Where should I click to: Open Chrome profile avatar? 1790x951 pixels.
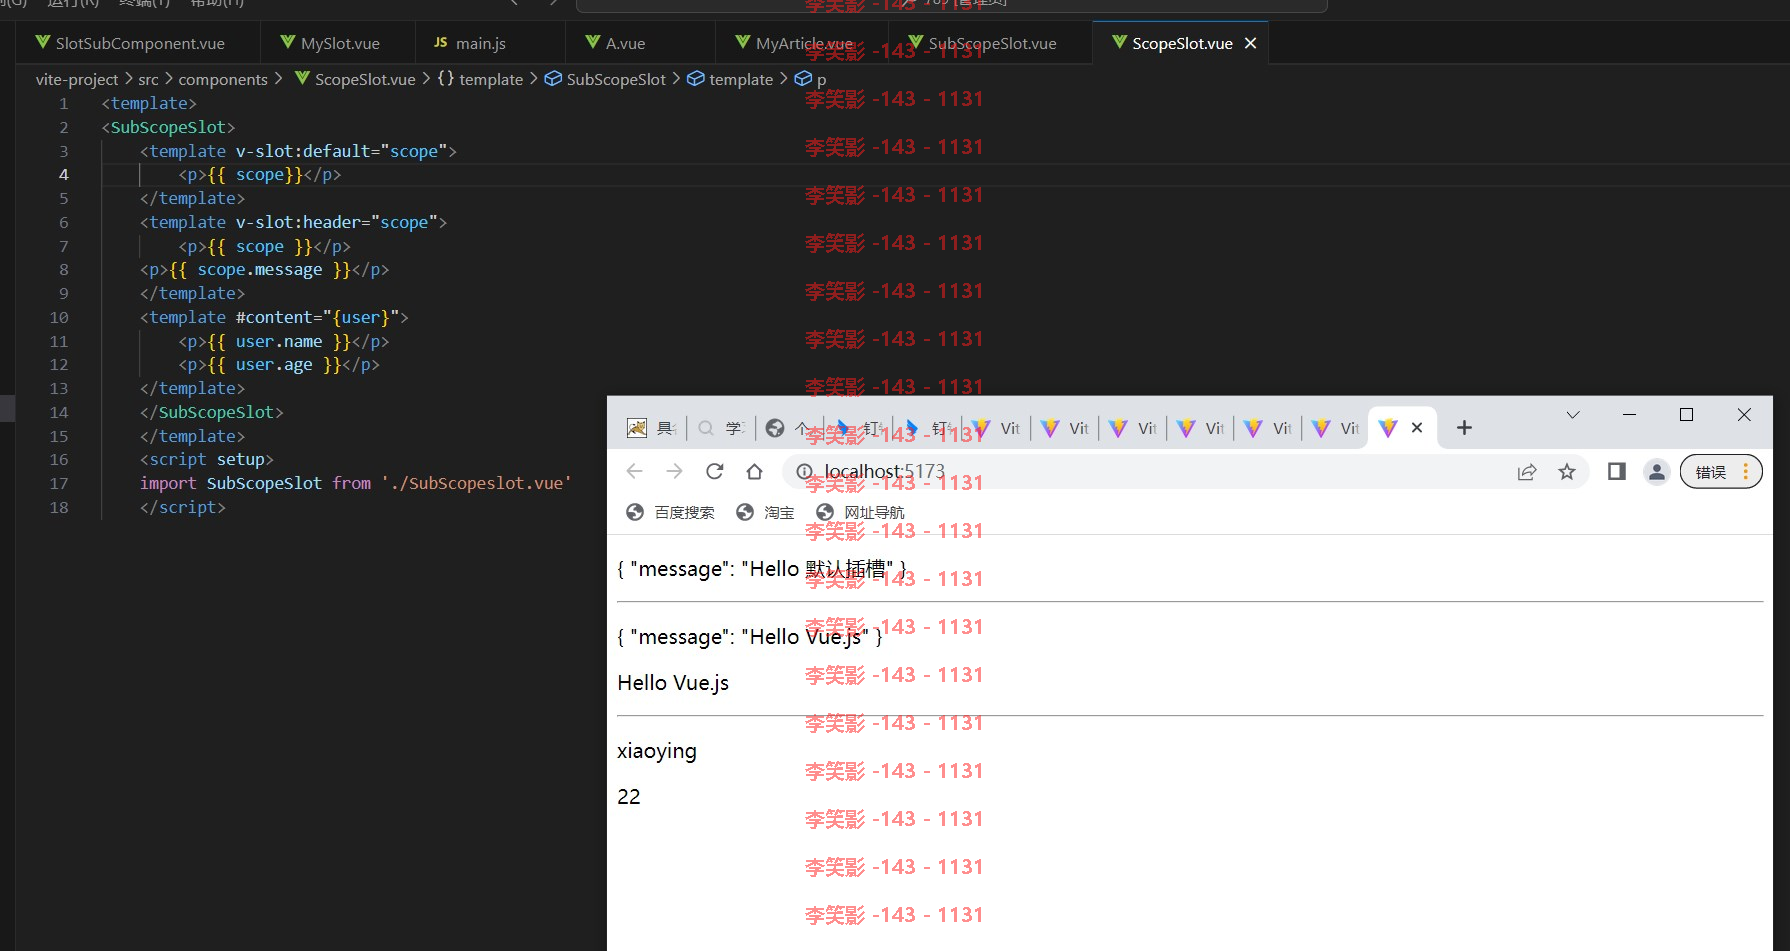click(1657, 471)
